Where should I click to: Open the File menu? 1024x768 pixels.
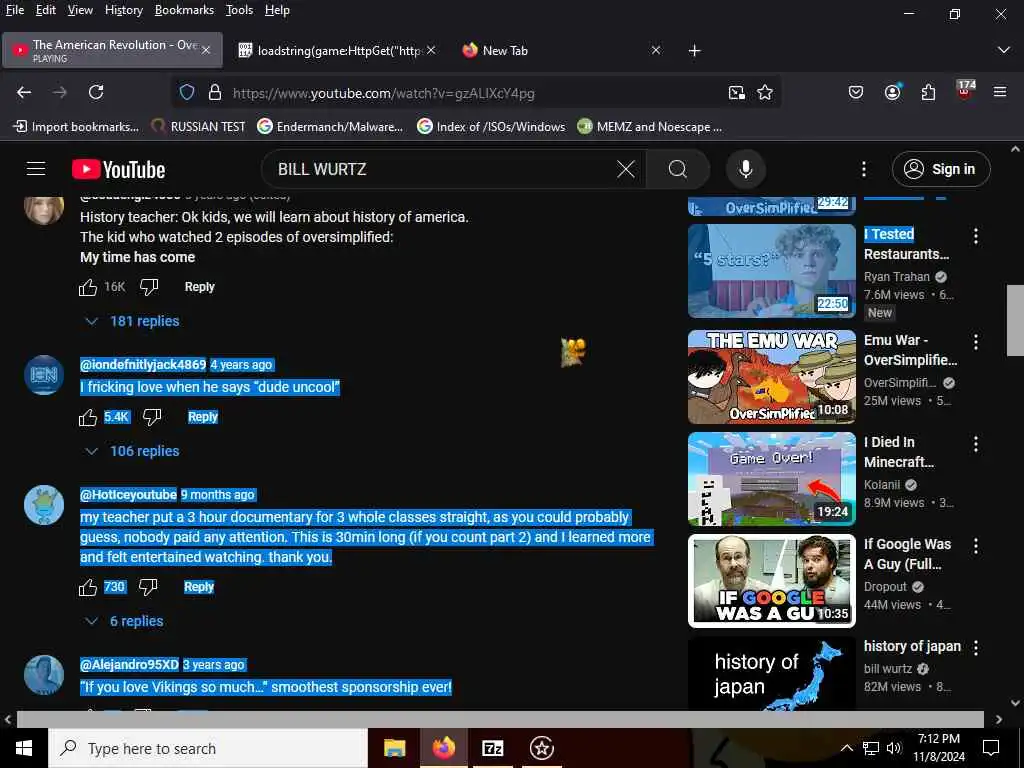(14, 10)
